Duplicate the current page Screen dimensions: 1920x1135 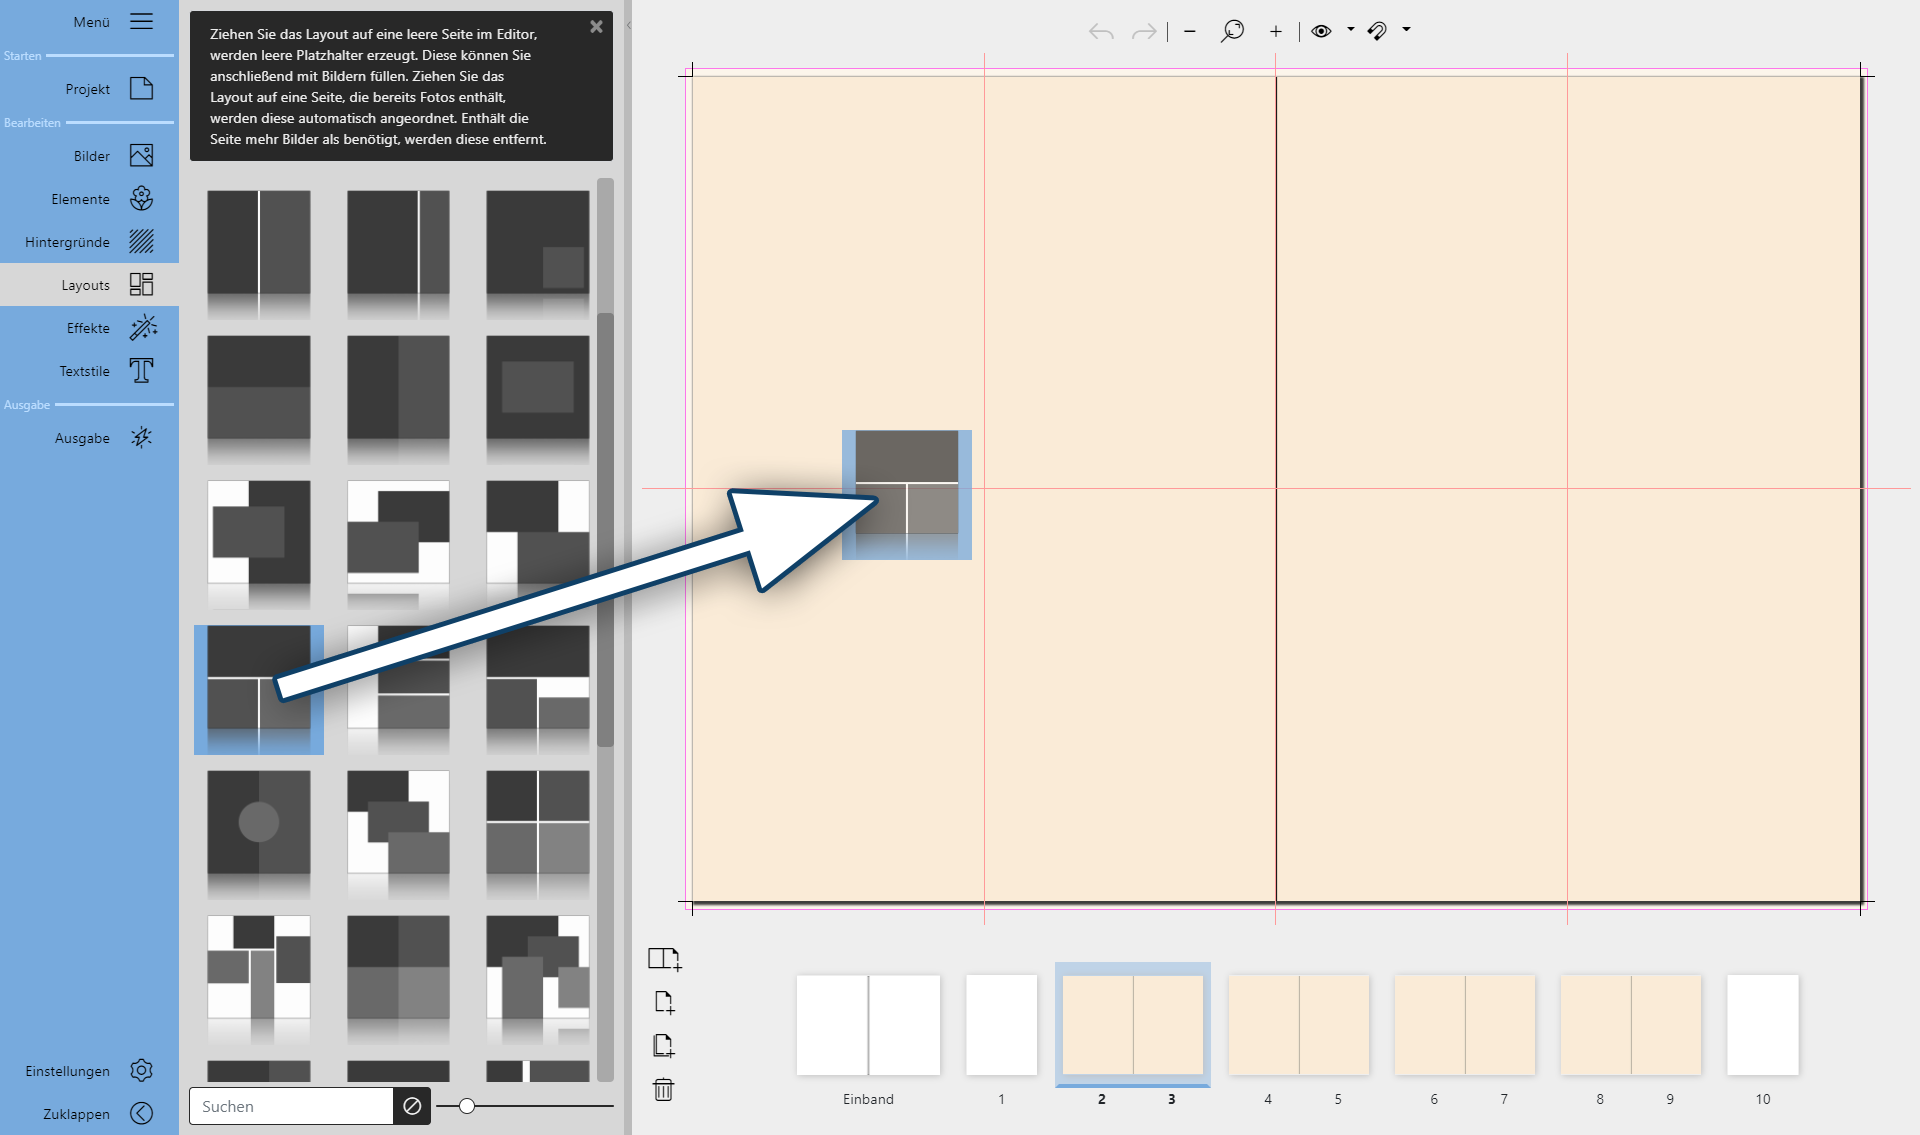click(664, 1045)
